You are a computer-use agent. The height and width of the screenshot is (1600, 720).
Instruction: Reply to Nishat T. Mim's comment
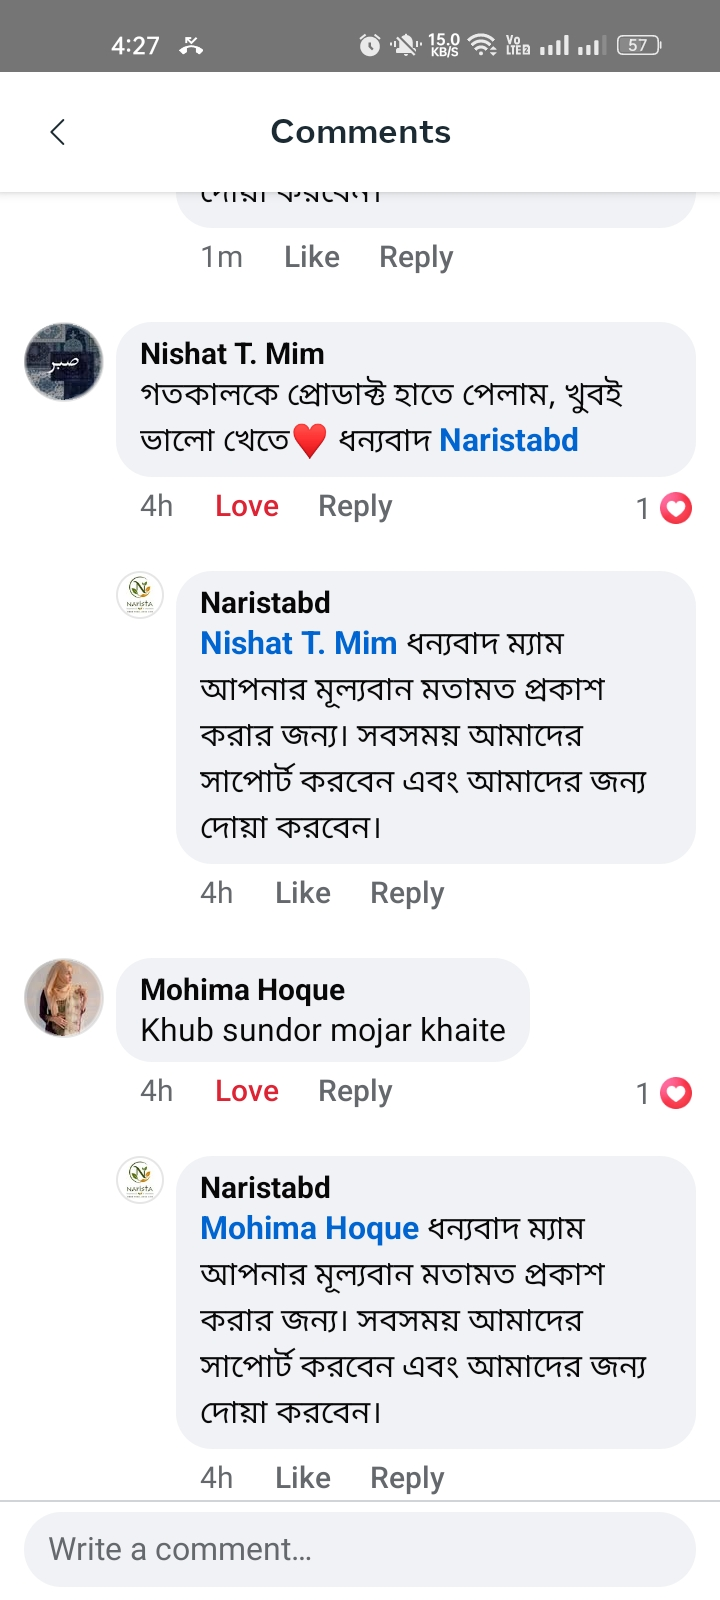pos(355,507)
